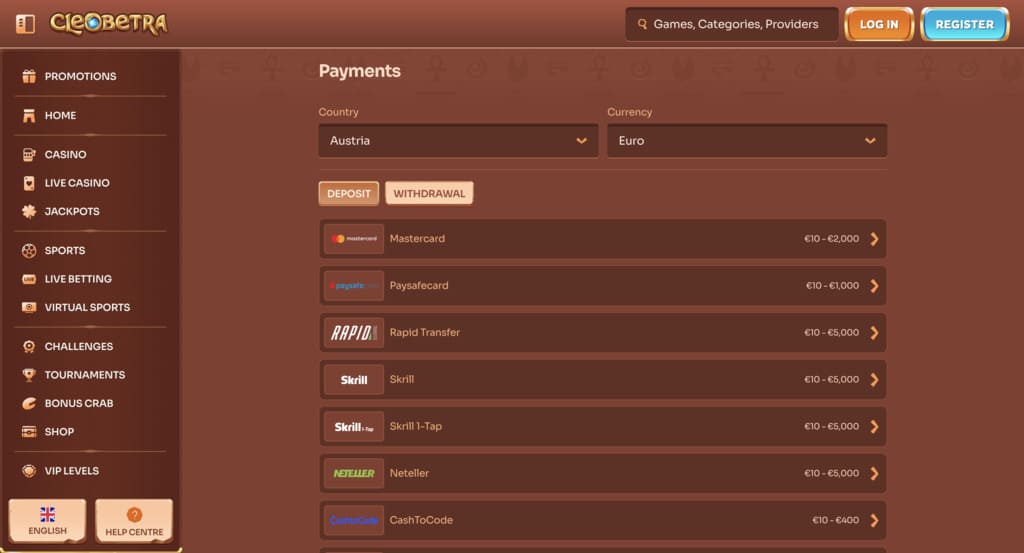Click the Casino slot icon
The height and width of the screenshot is (553, 1024).
click(29, 155)
